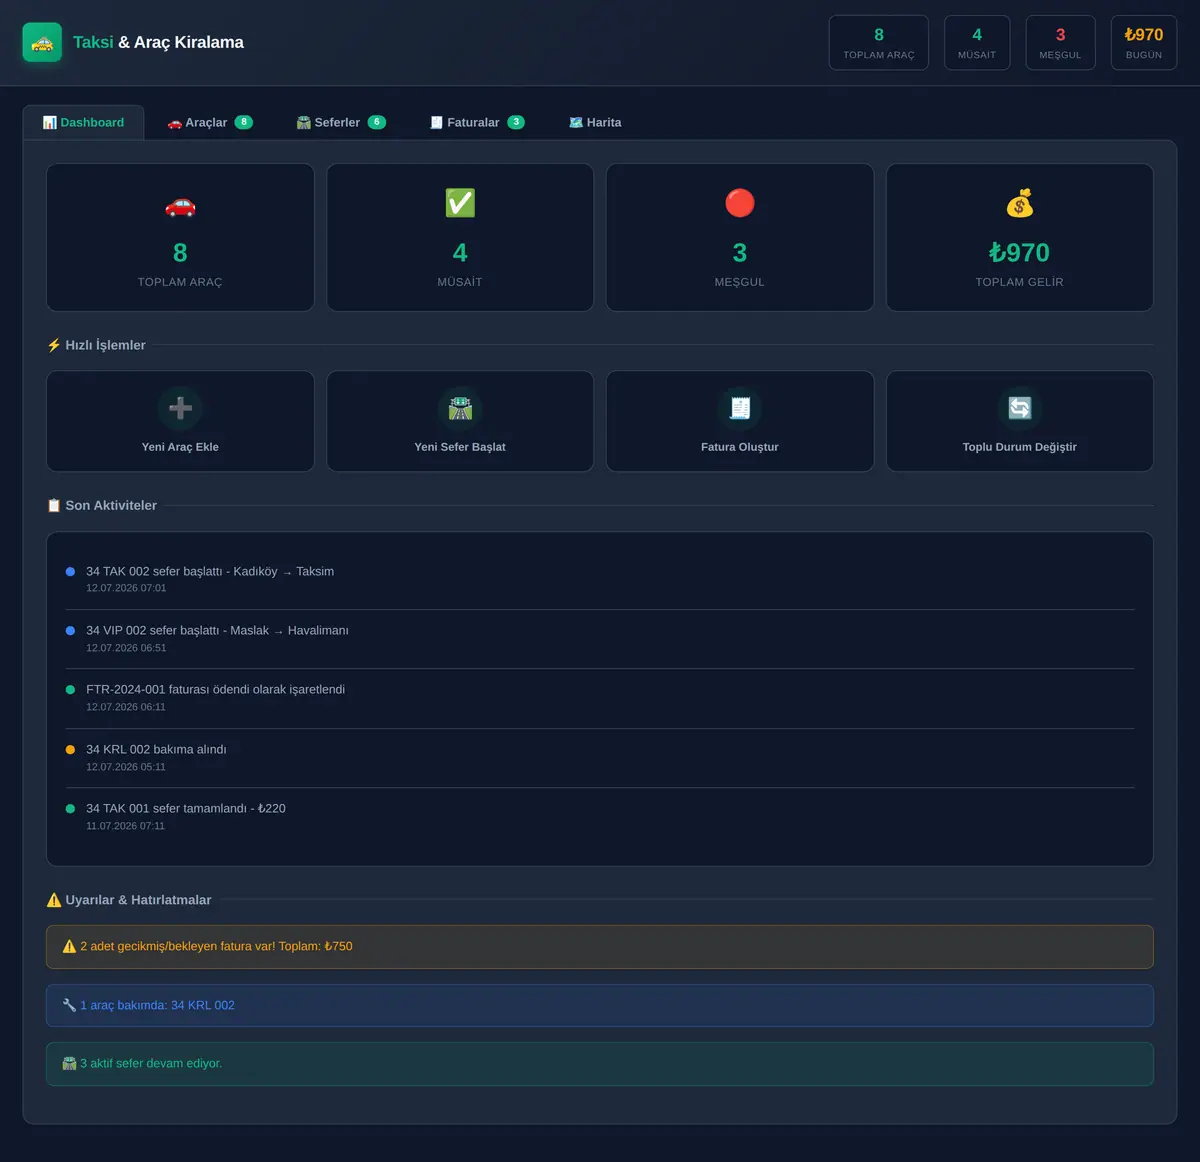Click the Taksi & Araç Kiralama title
The width and height of the screenshot is (1200, 1162).
158,42
